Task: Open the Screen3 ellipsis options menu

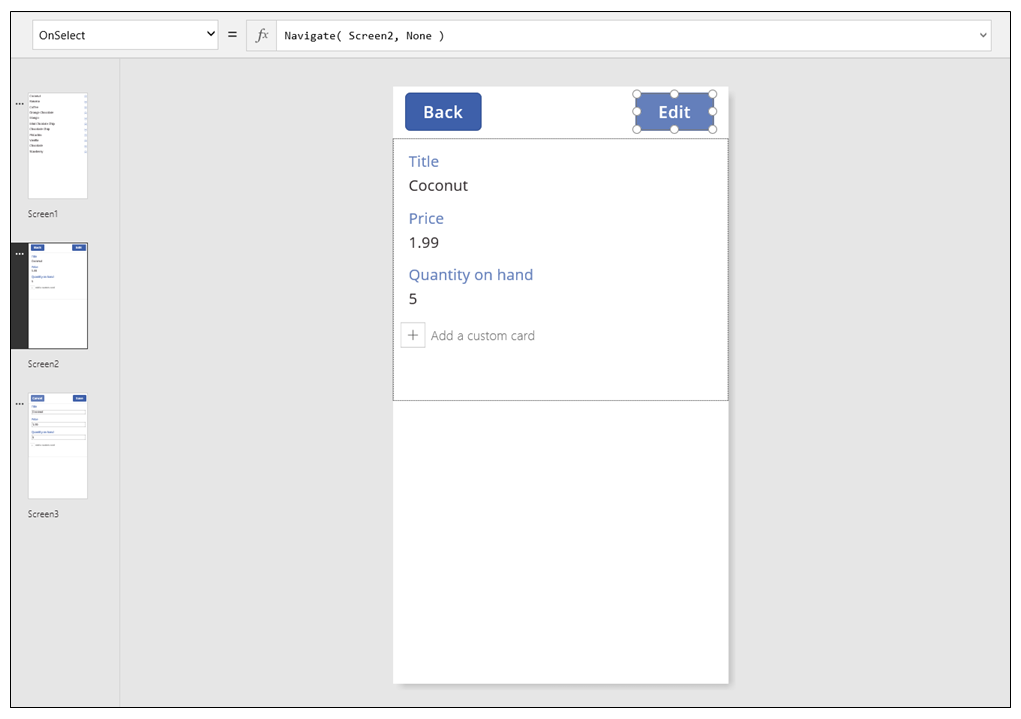Action: [19, 403]
